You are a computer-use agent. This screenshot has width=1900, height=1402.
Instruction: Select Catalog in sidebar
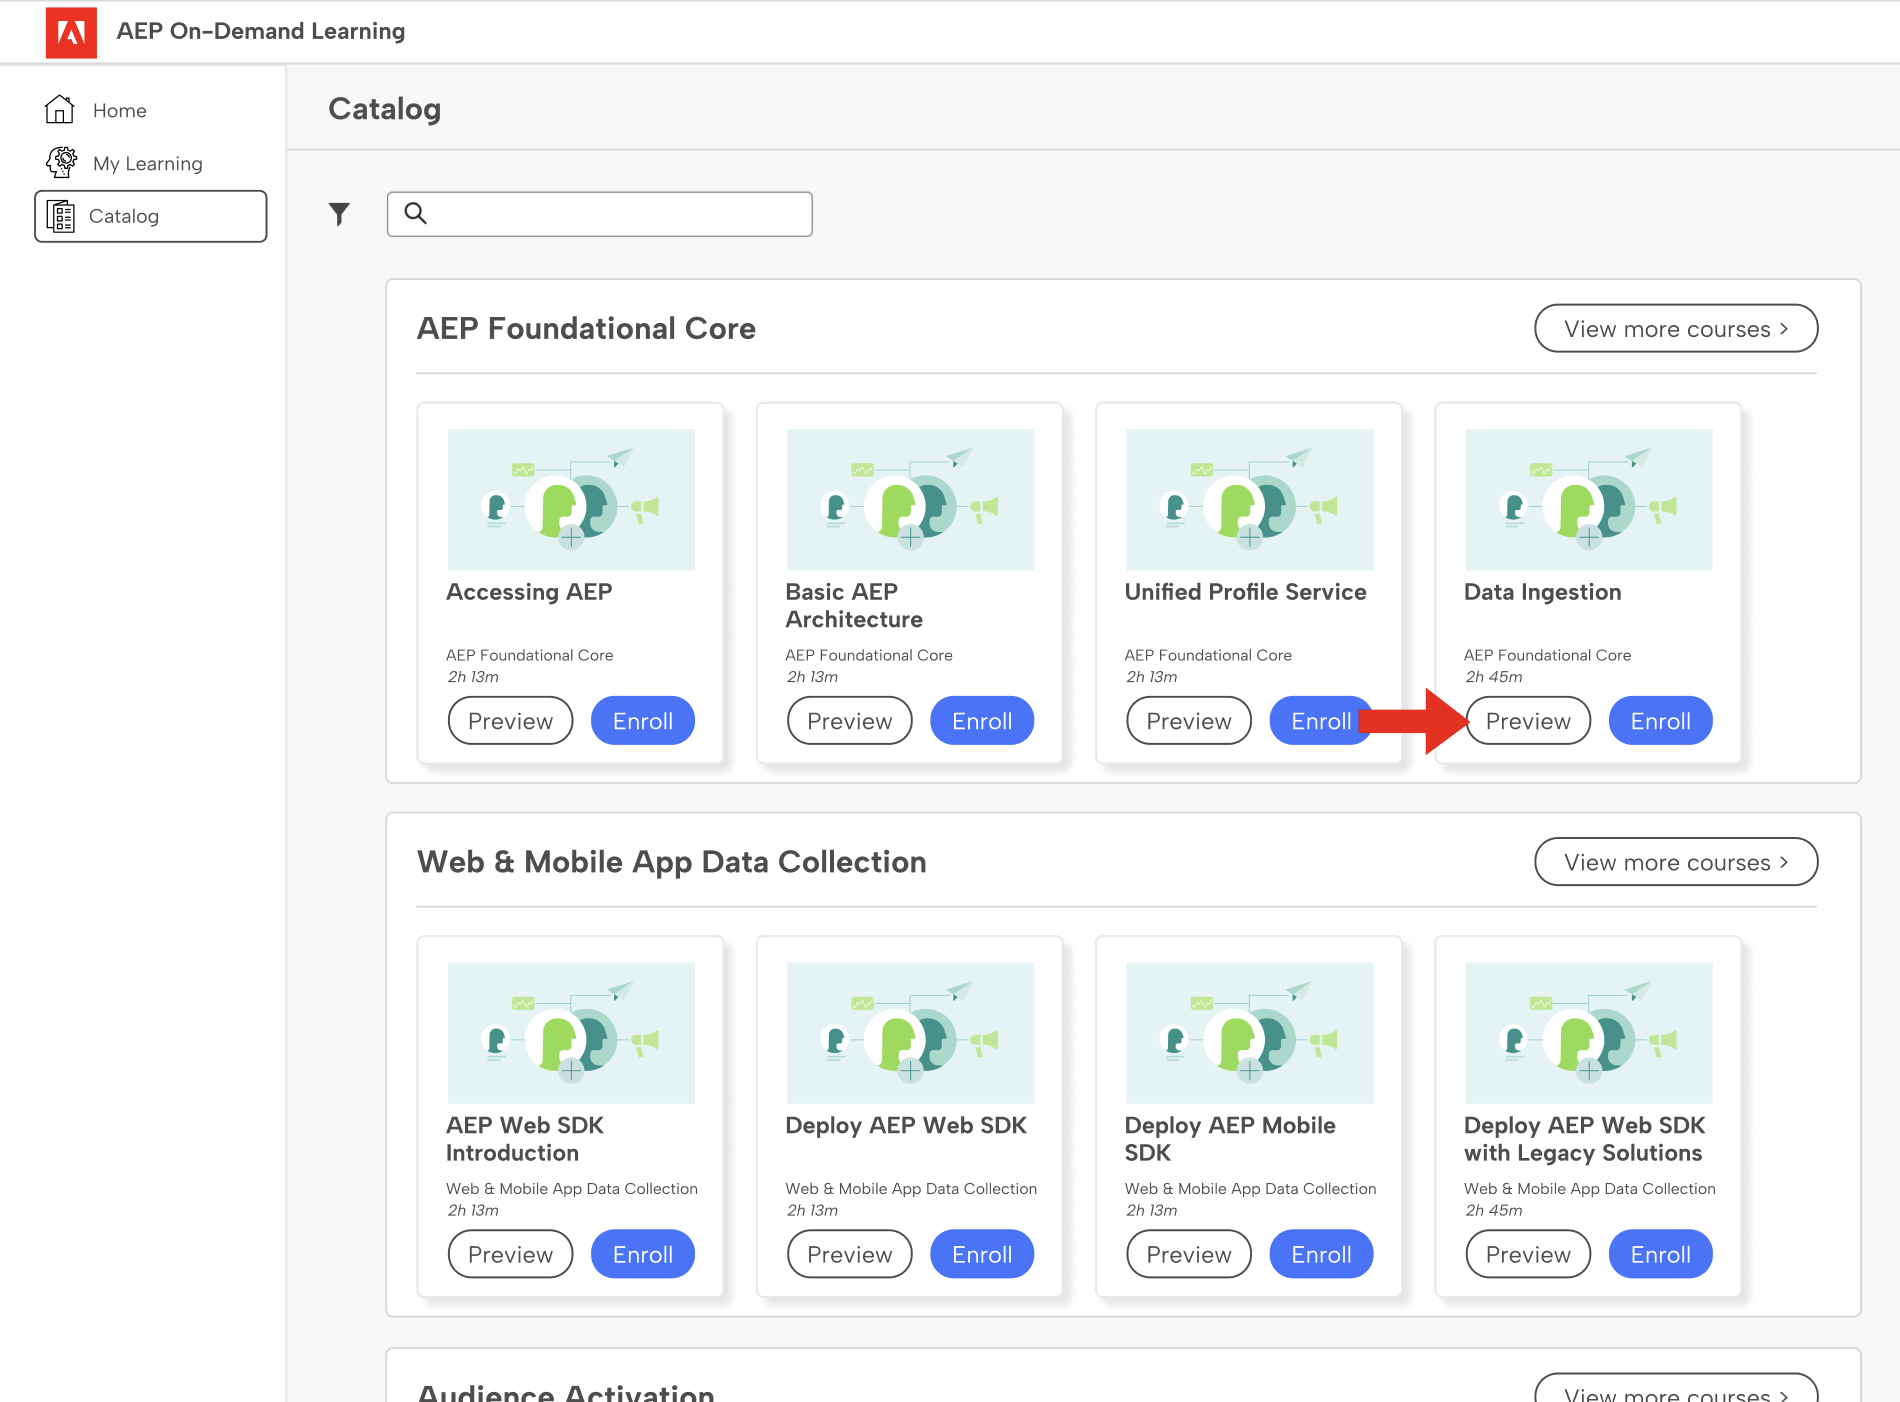coord(151,216)
